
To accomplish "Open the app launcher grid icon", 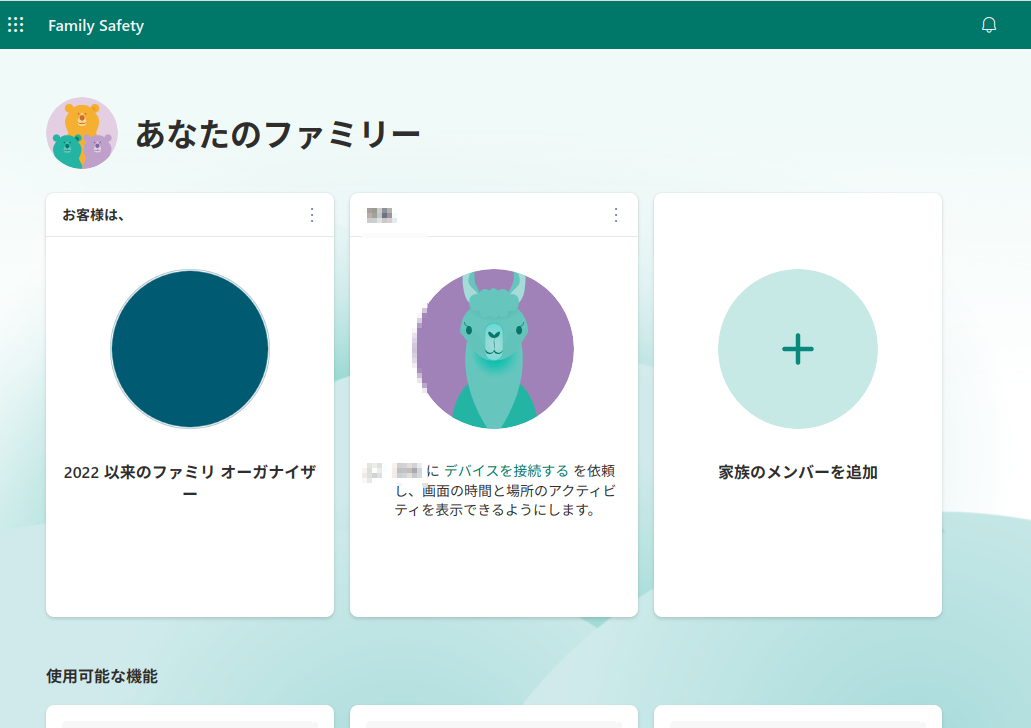I will tap(16, 25).
